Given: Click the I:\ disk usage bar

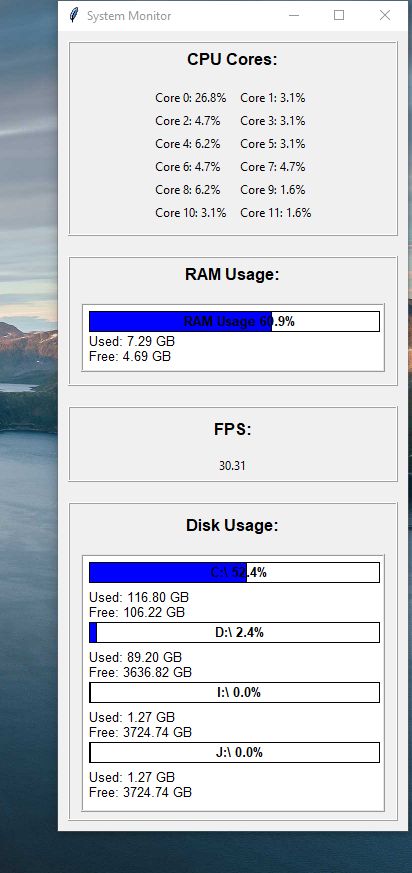Looking at the screenshot, I should pos(234,693).
